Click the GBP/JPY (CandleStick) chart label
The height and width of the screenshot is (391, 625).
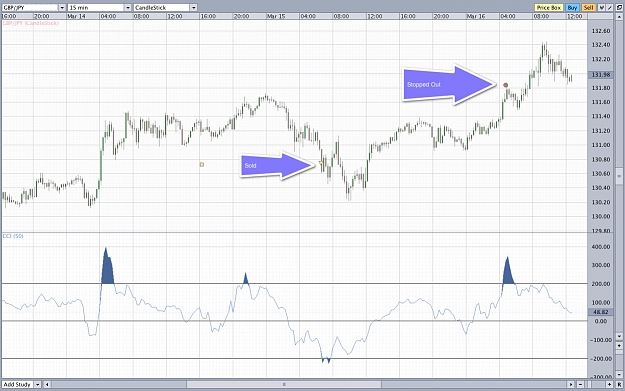point(31,23)
